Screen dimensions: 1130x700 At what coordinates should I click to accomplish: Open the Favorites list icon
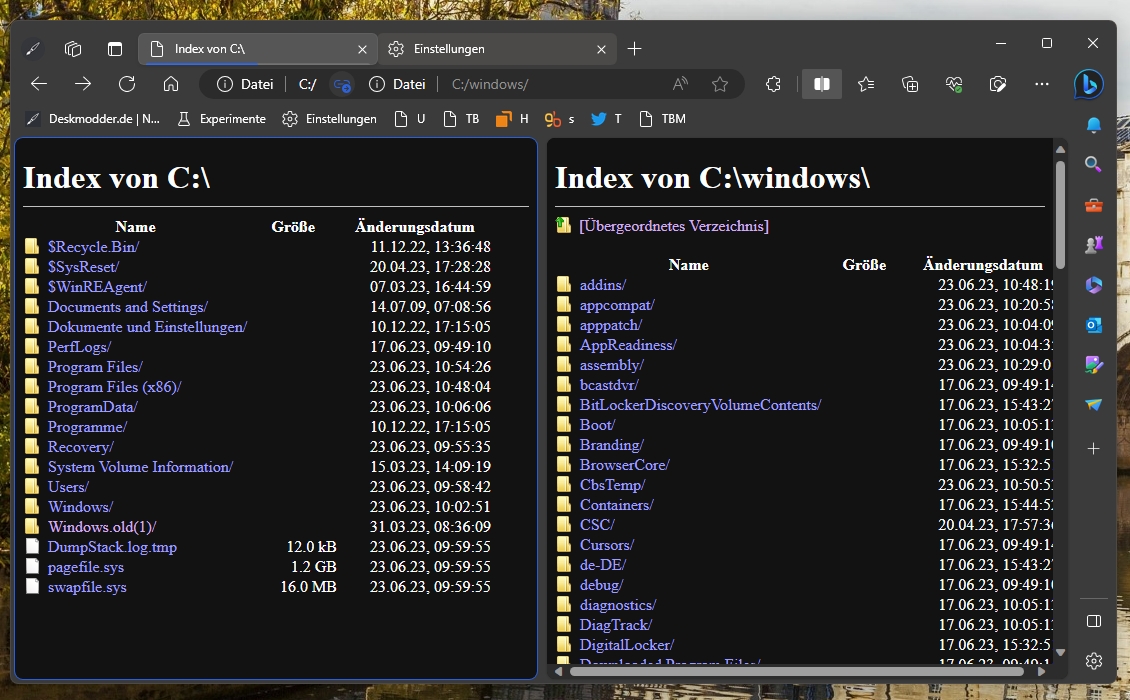(866, 84)
